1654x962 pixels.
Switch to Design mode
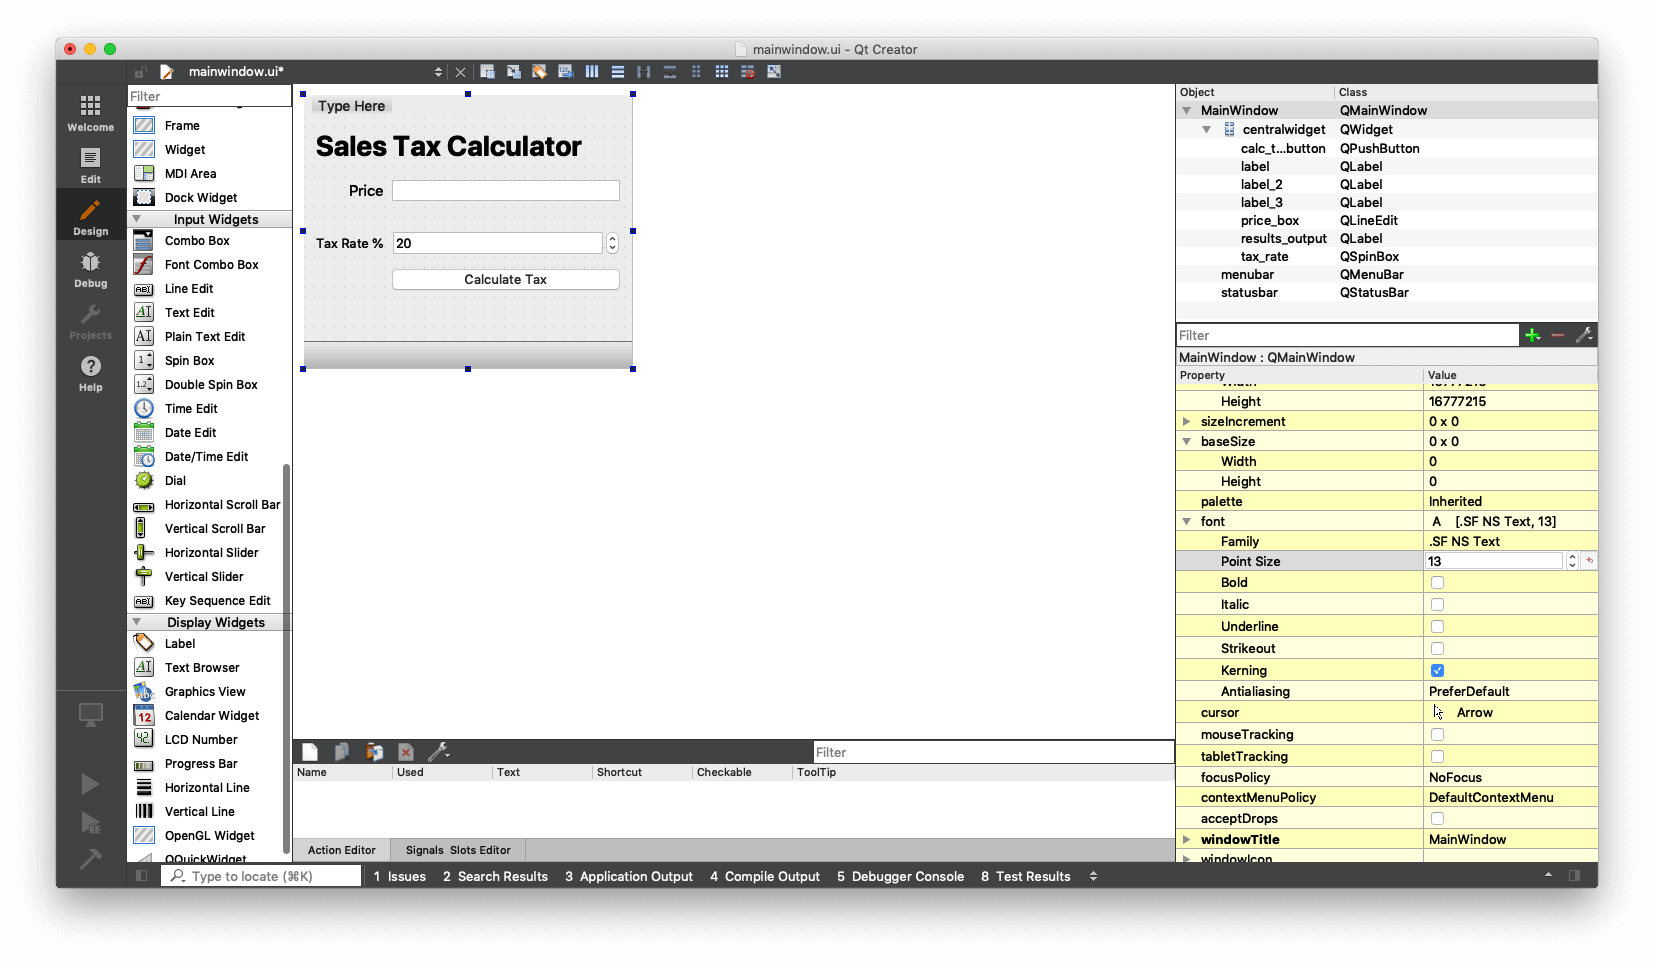coord(90,217)
